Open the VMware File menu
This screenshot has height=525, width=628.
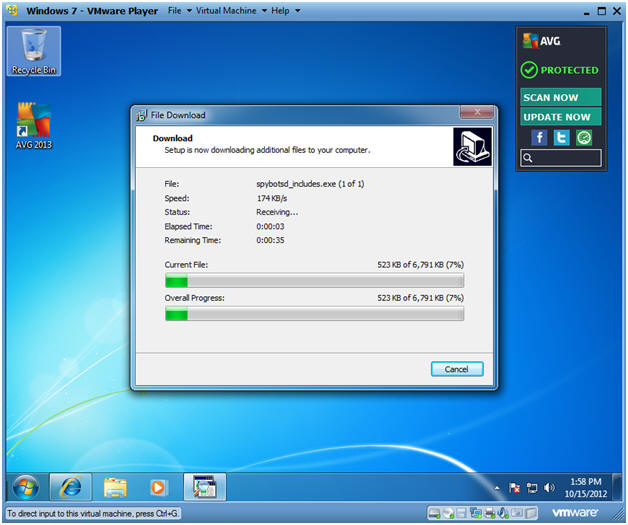click(x=179, y=11)
